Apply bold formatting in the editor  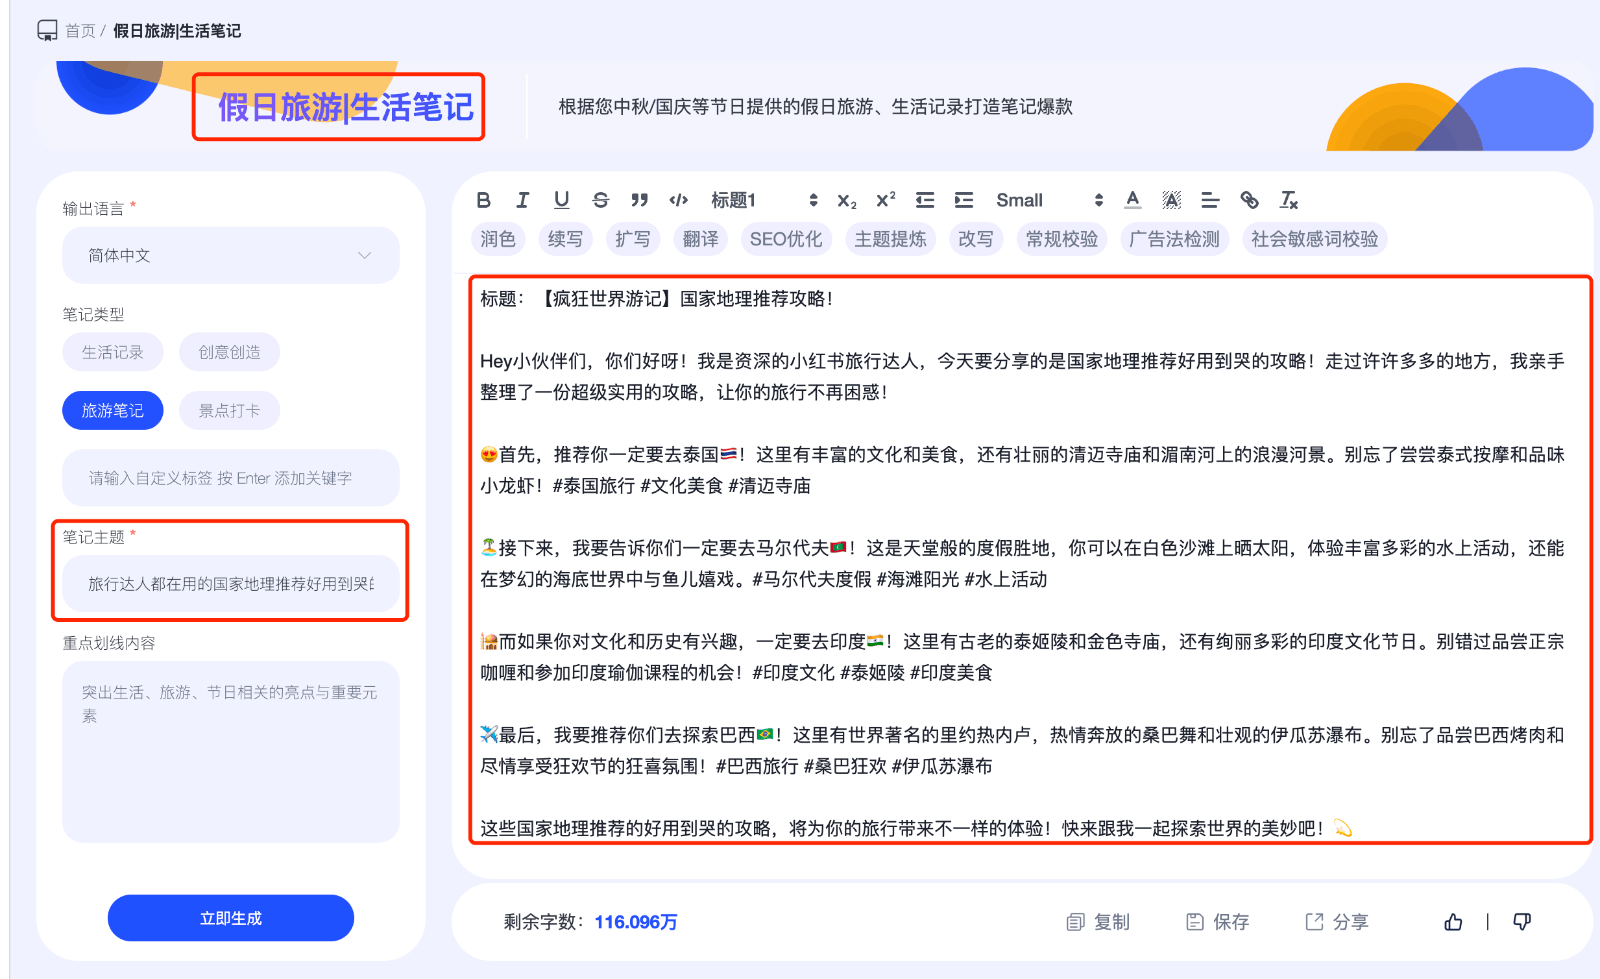coord(484,199)
